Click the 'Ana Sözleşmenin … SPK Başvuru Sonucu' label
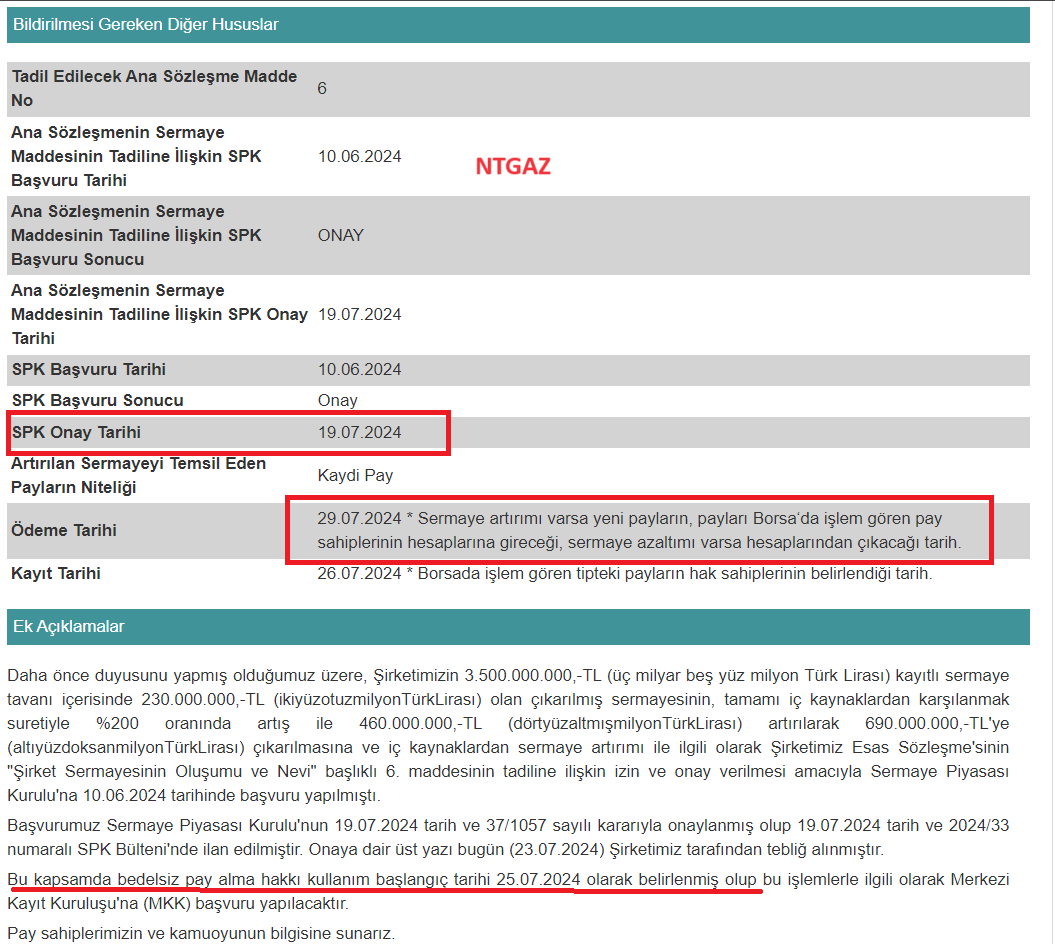 point(136,235)
